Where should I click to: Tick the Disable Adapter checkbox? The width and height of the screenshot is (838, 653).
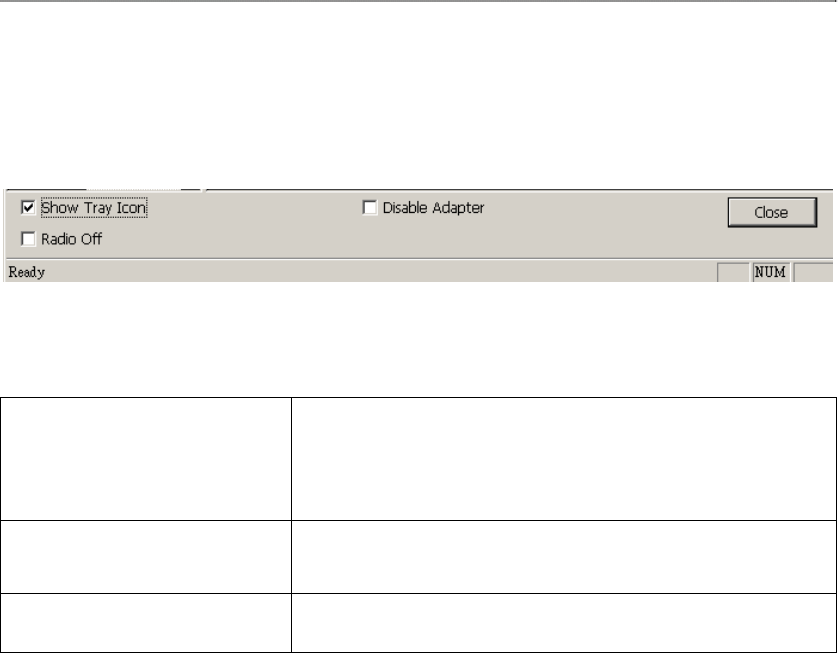[x=369, y=208]
